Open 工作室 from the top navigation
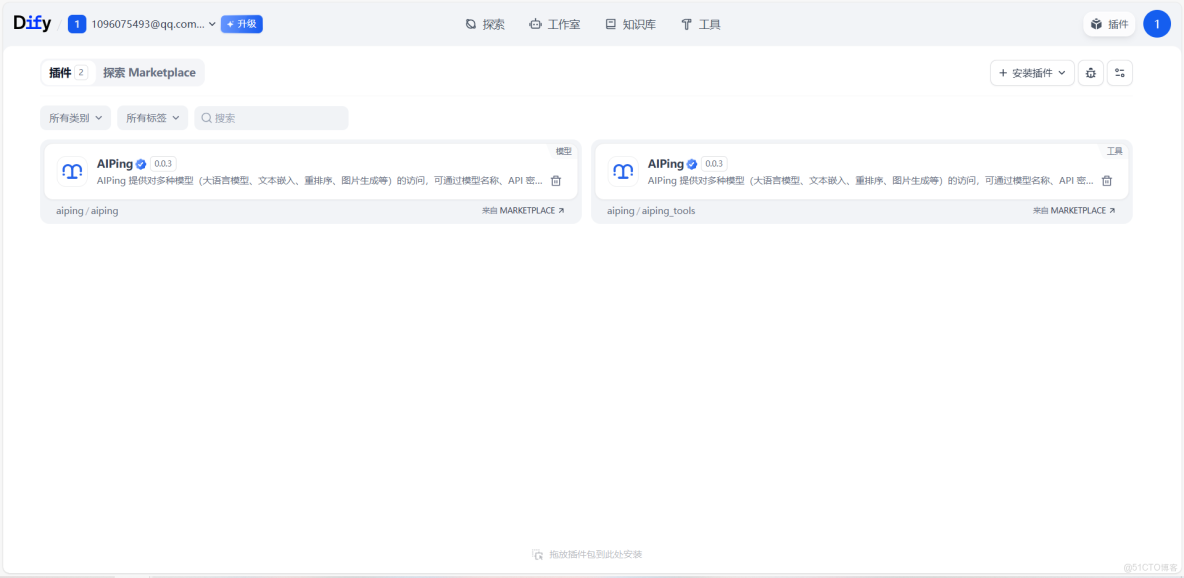Screen dimensions: 1184x578 [554, 23]
